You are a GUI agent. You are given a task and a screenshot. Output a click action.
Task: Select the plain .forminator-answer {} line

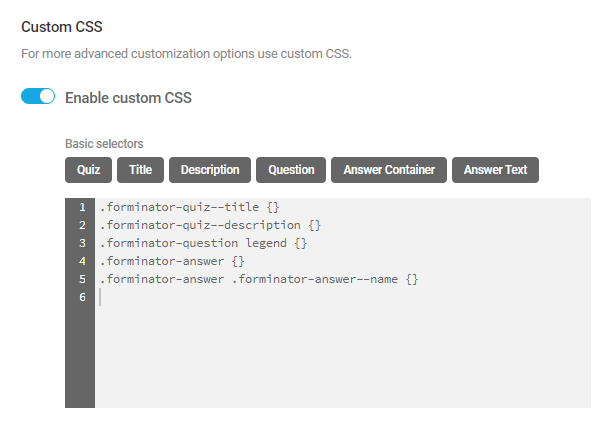coord(171,261)
